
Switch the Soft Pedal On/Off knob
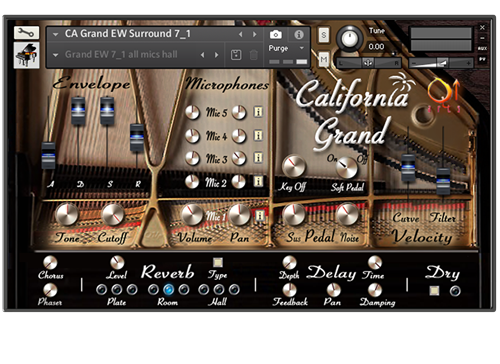pyautogui.click(x=347, y=167)
